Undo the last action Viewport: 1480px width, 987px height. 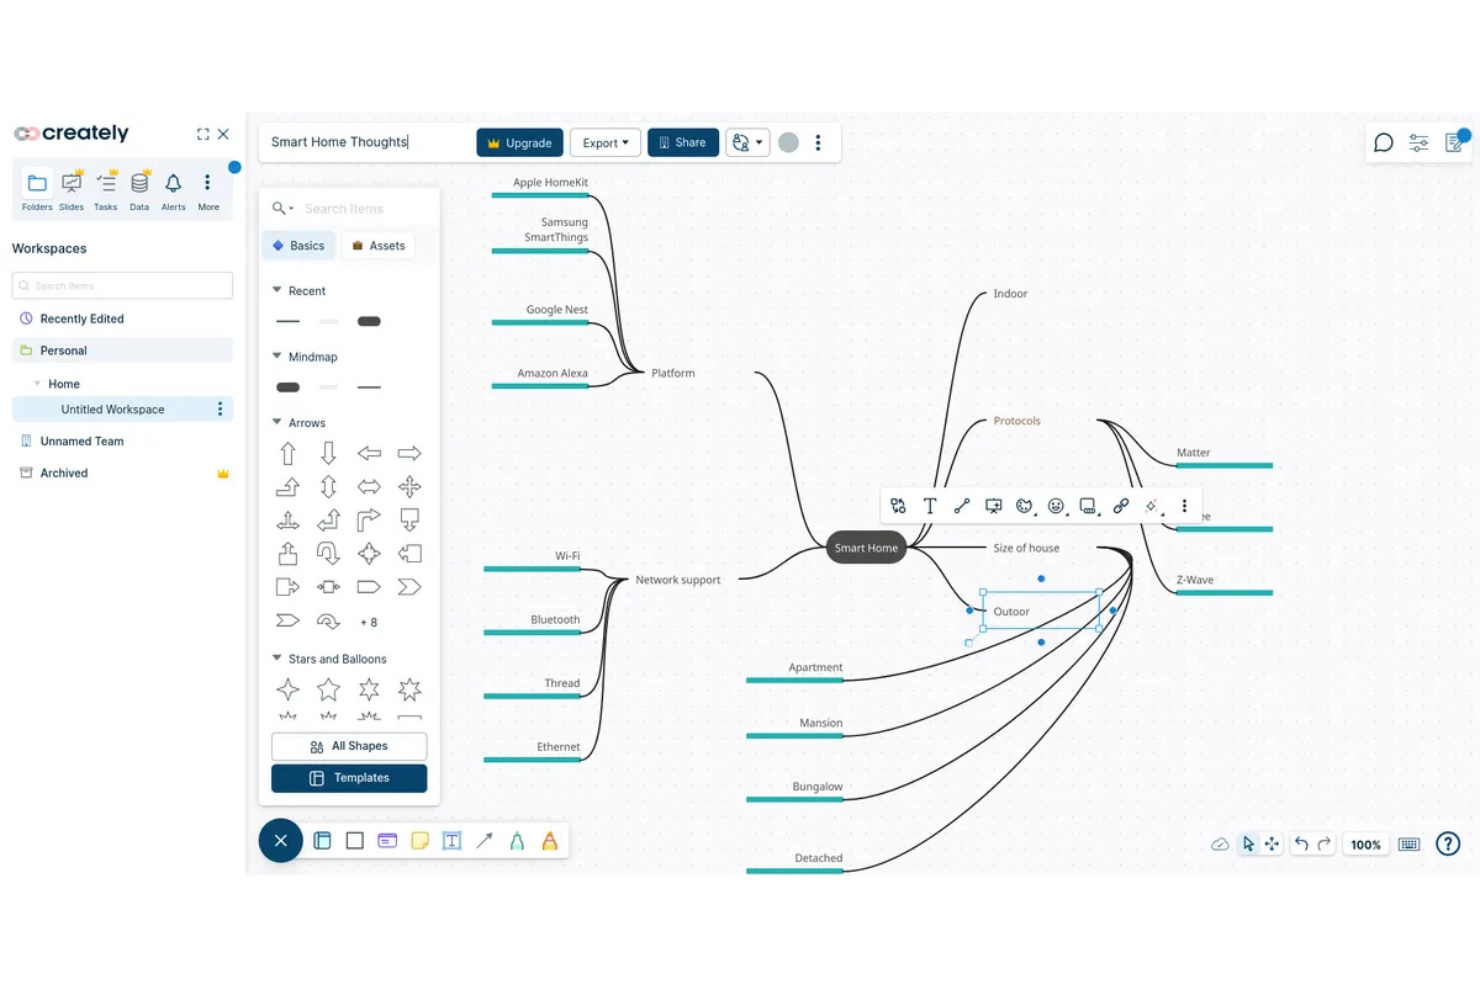point(1301,845)
